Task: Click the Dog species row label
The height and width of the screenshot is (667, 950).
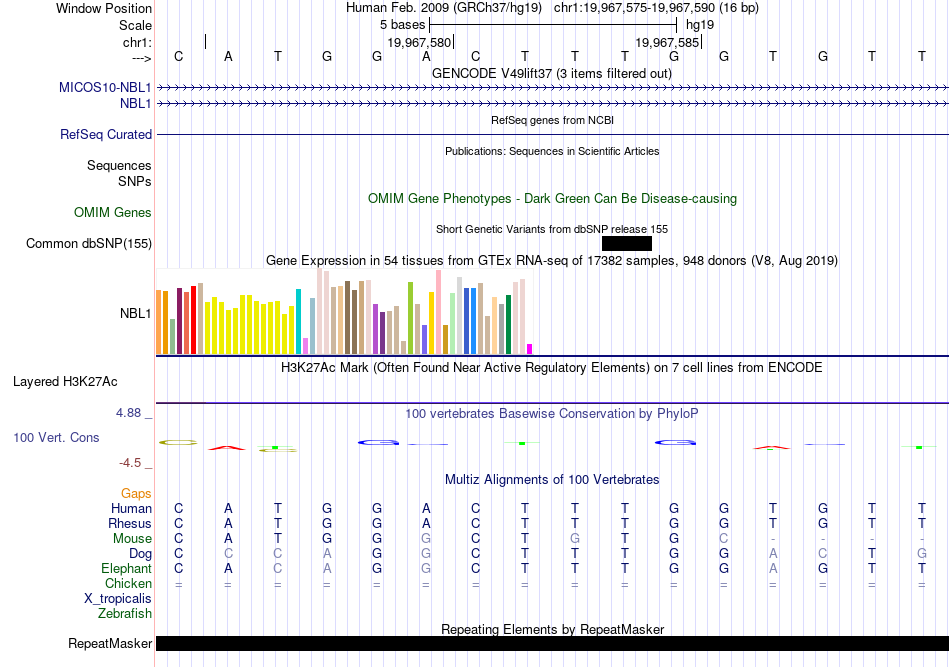Action: 140,554
